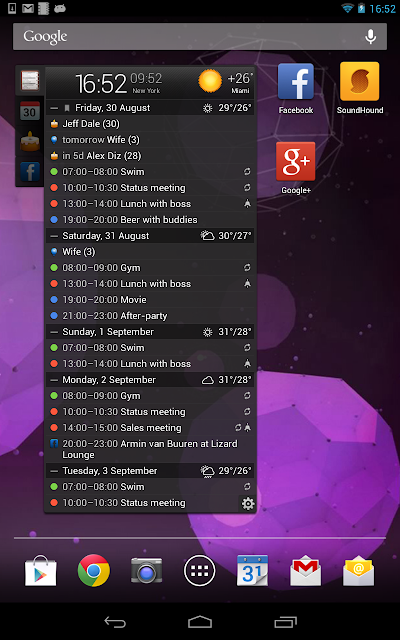Collapse the Friday, 30 August section
Viewport: 400px width, 640px height.
[53, 108]
